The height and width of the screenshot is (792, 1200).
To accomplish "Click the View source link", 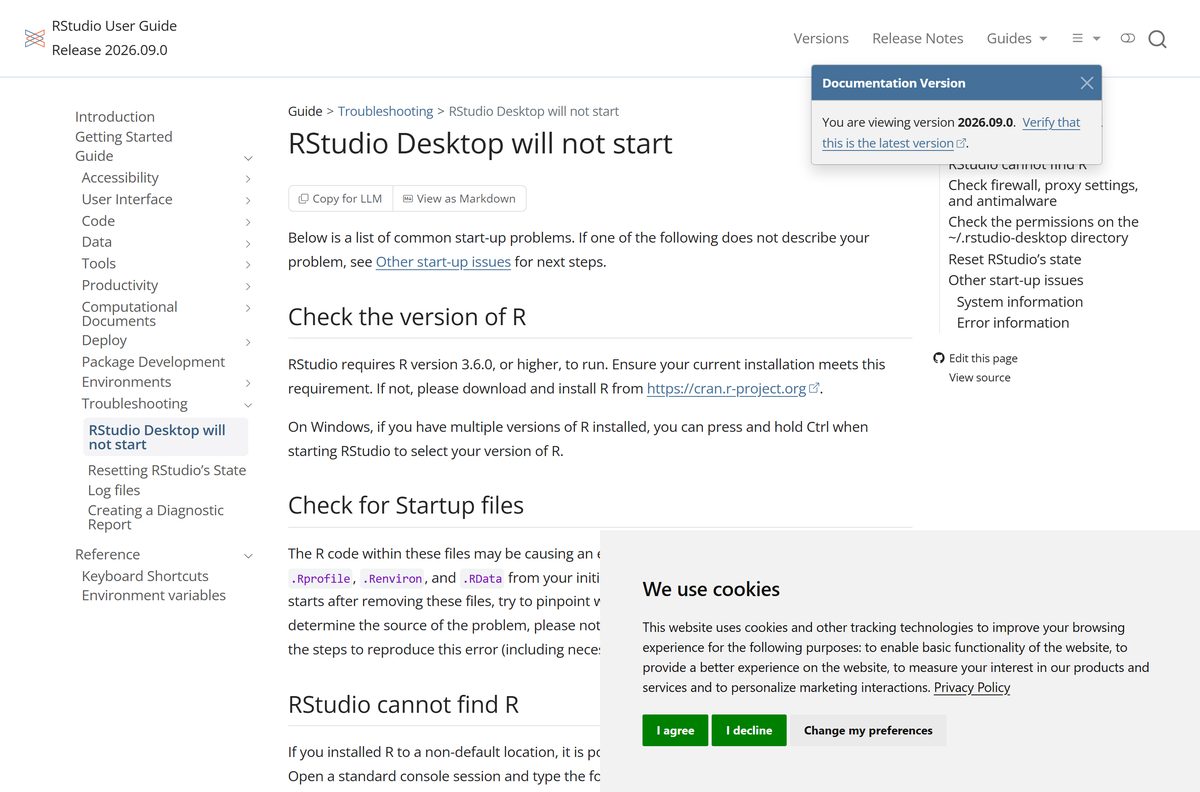I will tap(980, 377).
